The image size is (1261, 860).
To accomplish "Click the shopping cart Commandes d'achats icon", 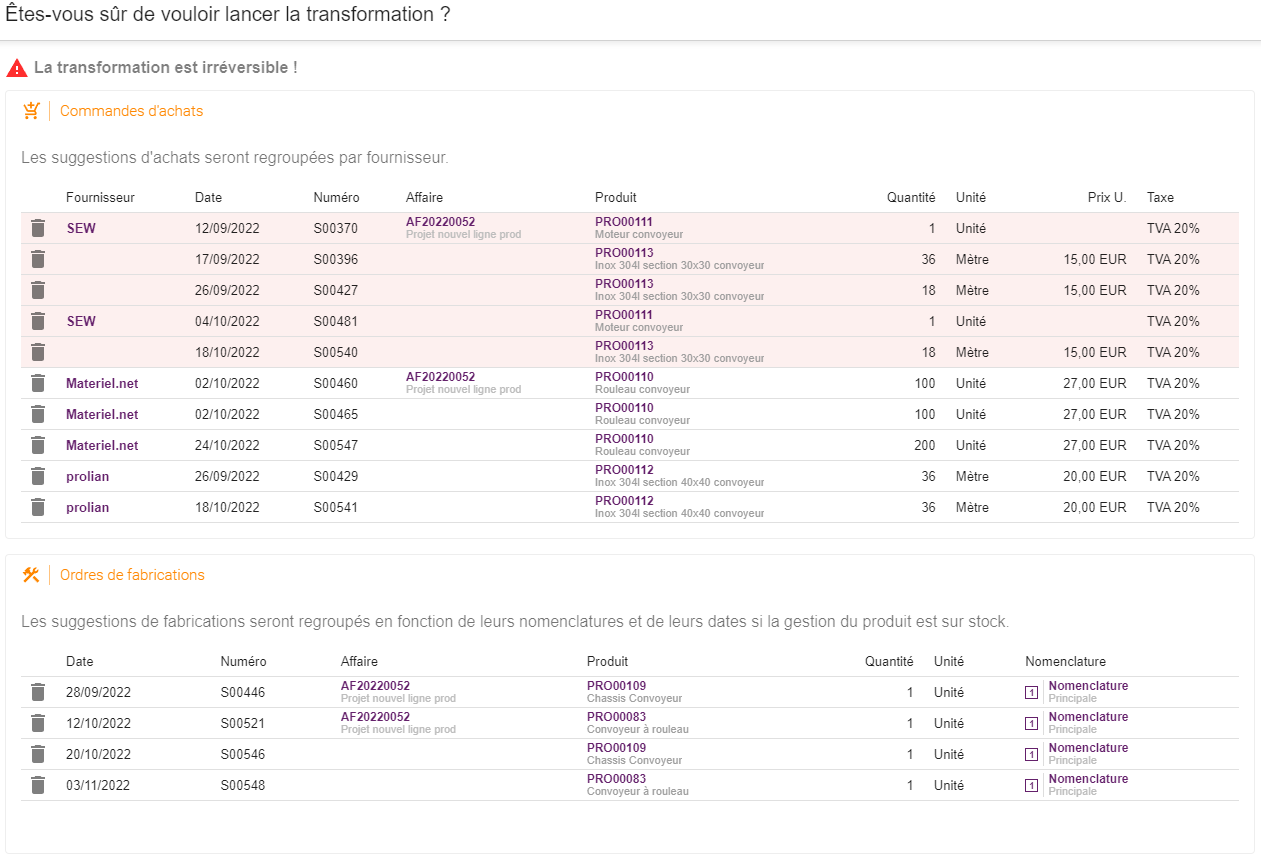I will pyautogui.click(x=31, y=111).
